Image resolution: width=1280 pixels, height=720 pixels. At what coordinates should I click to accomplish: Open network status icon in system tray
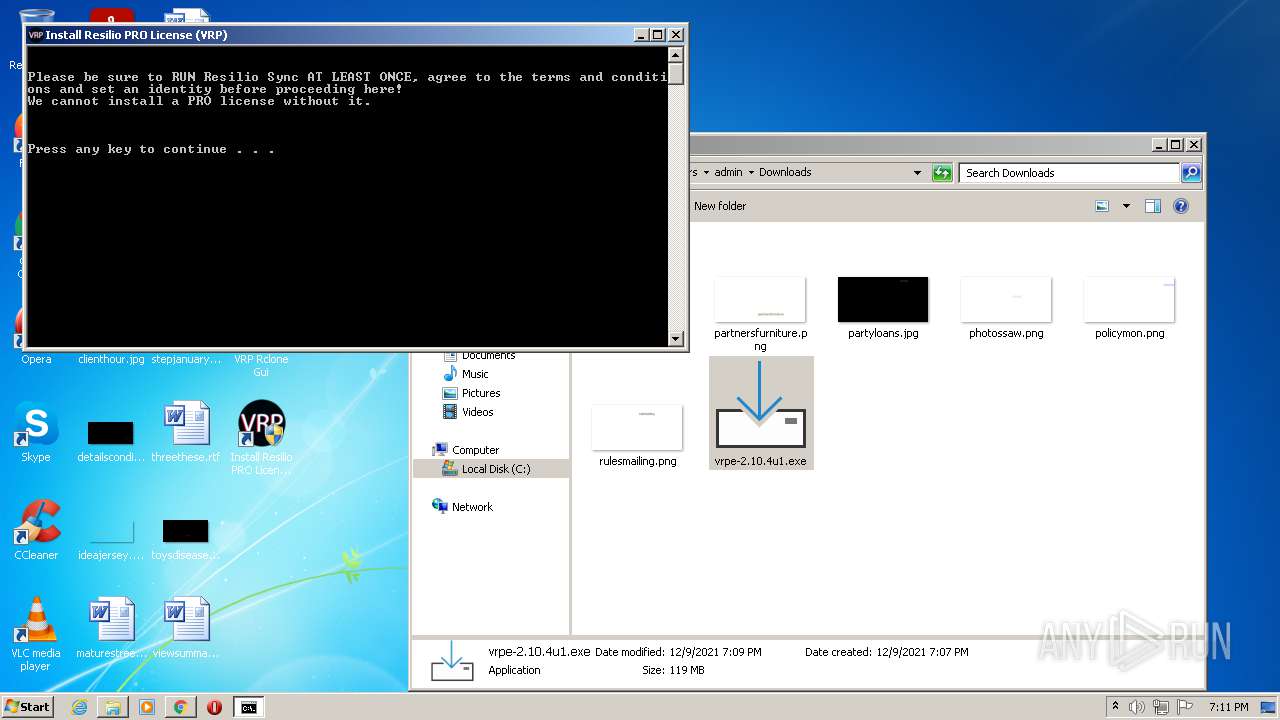click(x=1161, y=707)
